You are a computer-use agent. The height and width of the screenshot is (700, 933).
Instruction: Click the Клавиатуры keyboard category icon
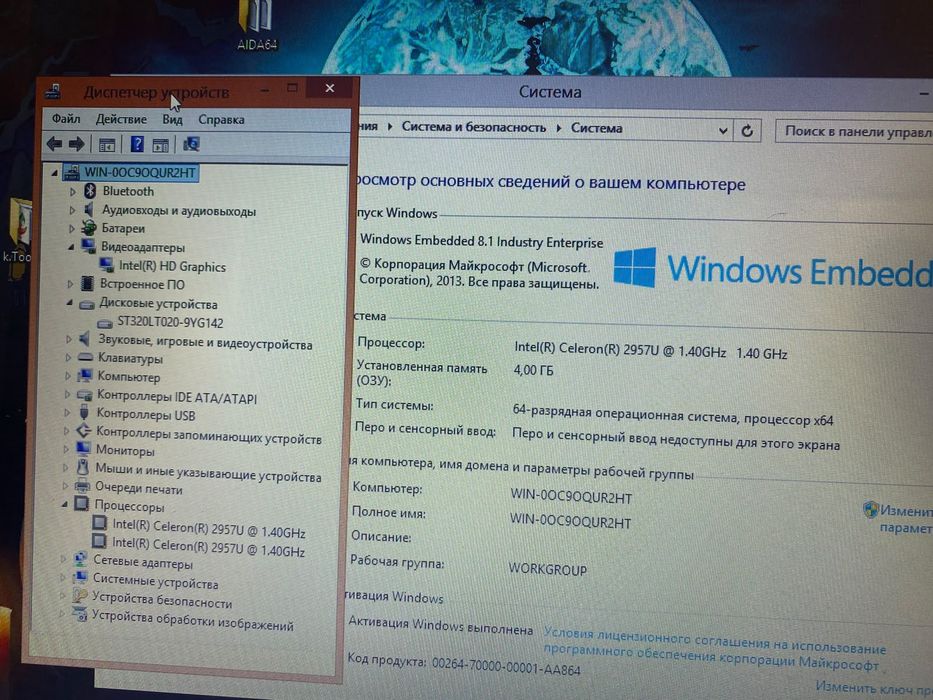[x=86, y=357]
